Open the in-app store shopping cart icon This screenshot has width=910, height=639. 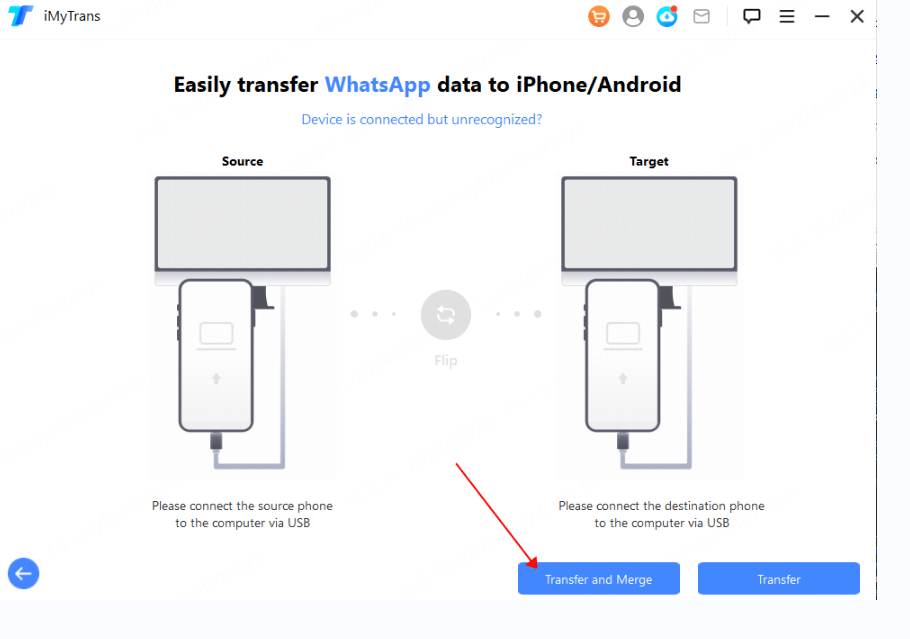pos(599,16)
